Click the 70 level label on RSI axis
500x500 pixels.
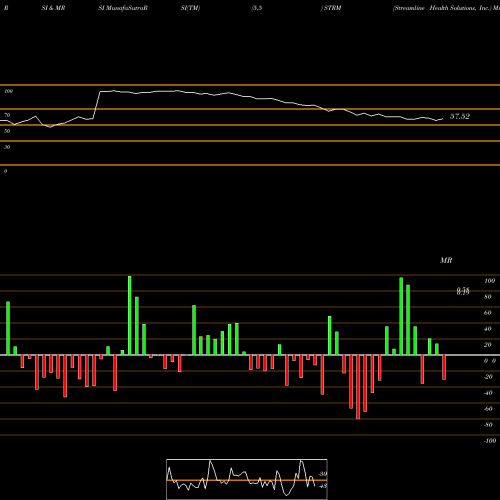7,115
